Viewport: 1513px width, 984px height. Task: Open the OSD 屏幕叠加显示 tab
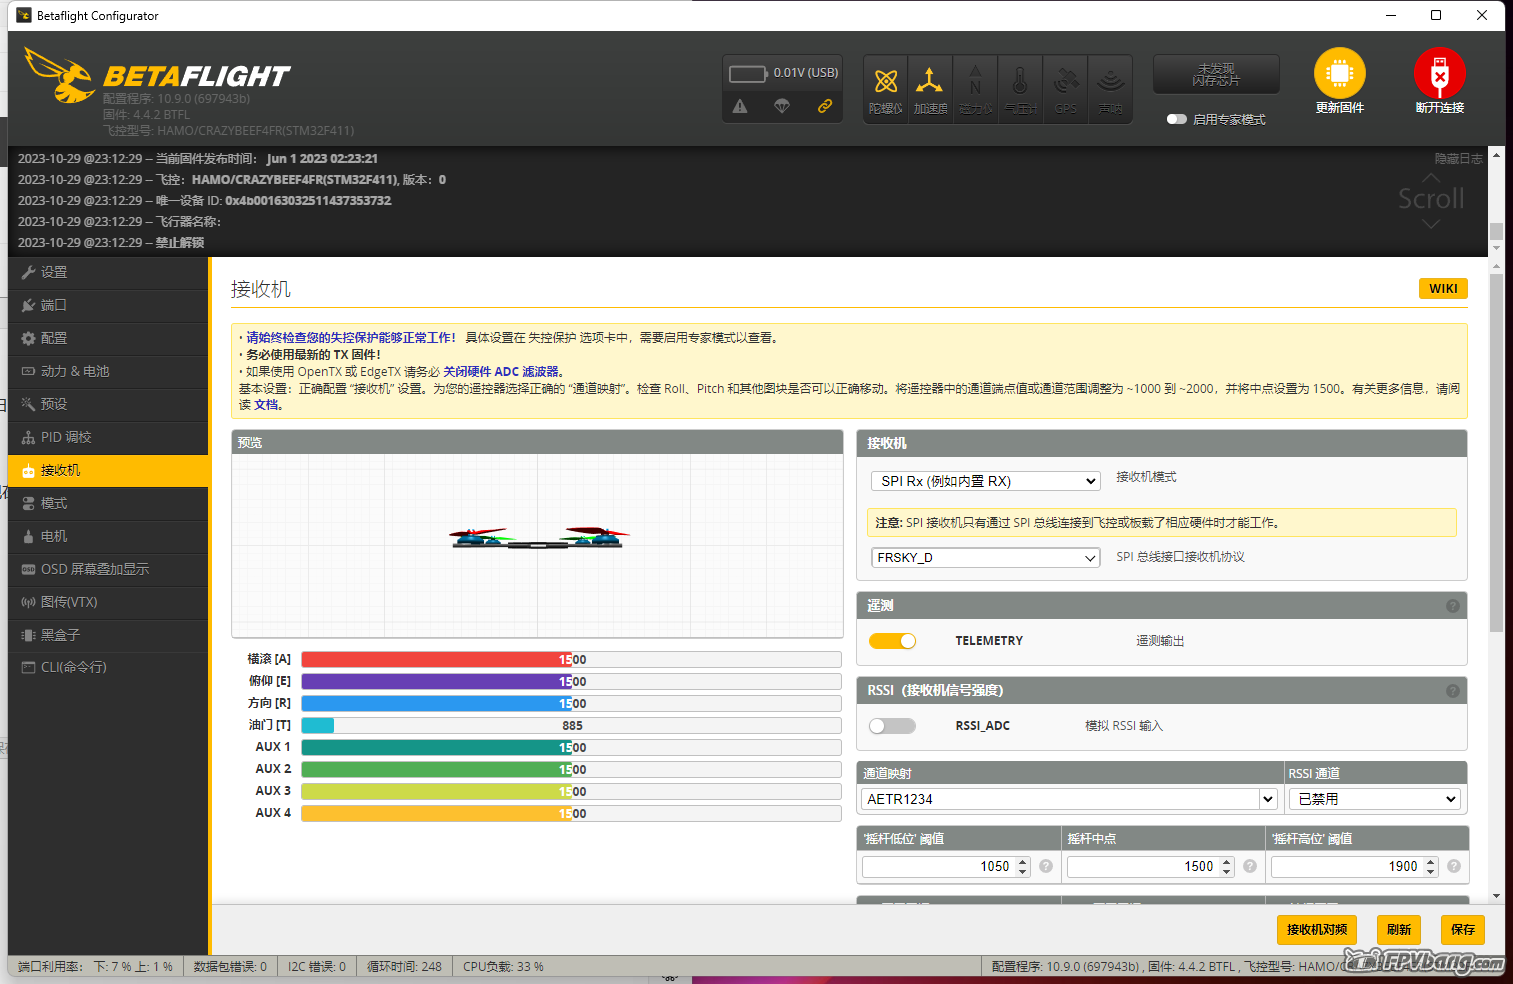pos(108,569)
